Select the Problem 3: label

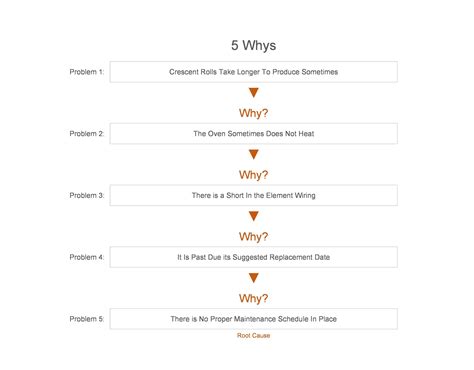pos(87,195)
